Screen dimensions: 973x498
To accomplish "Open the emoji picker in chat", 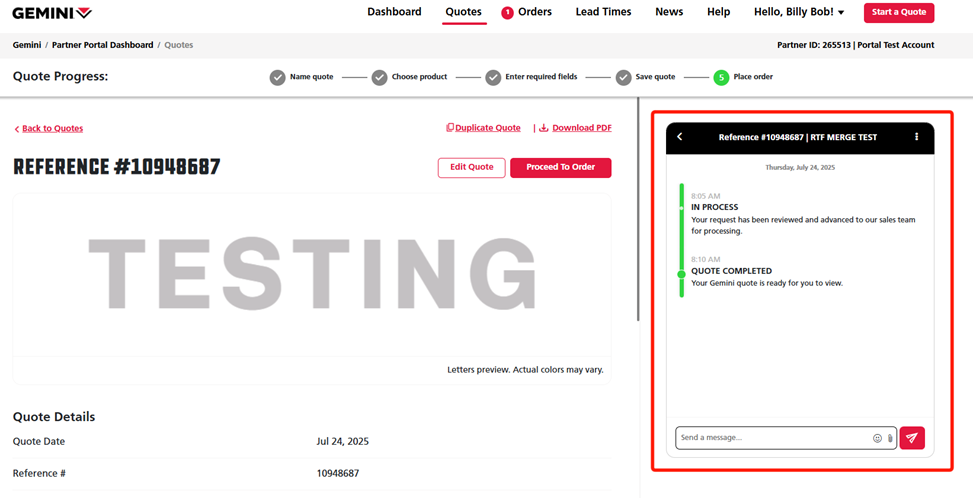I will pyautogui.click(x=877, y=438).
